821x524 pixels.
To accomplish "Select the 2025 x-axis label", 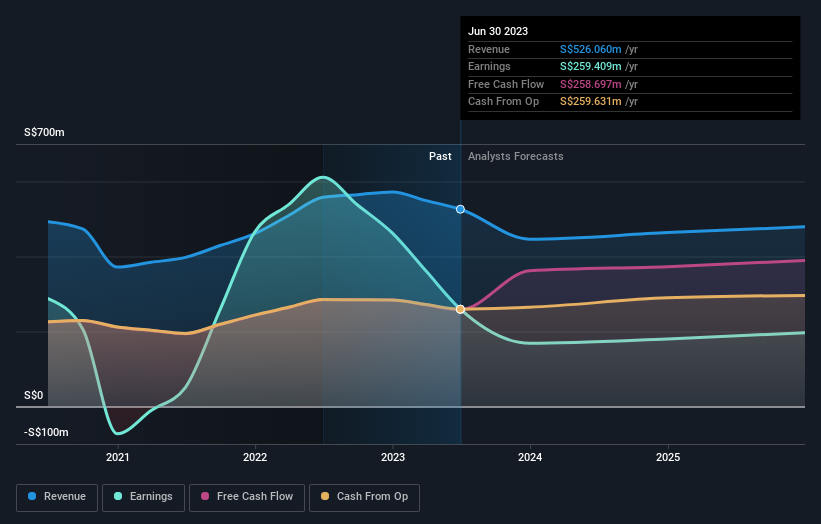I will 668,457.
